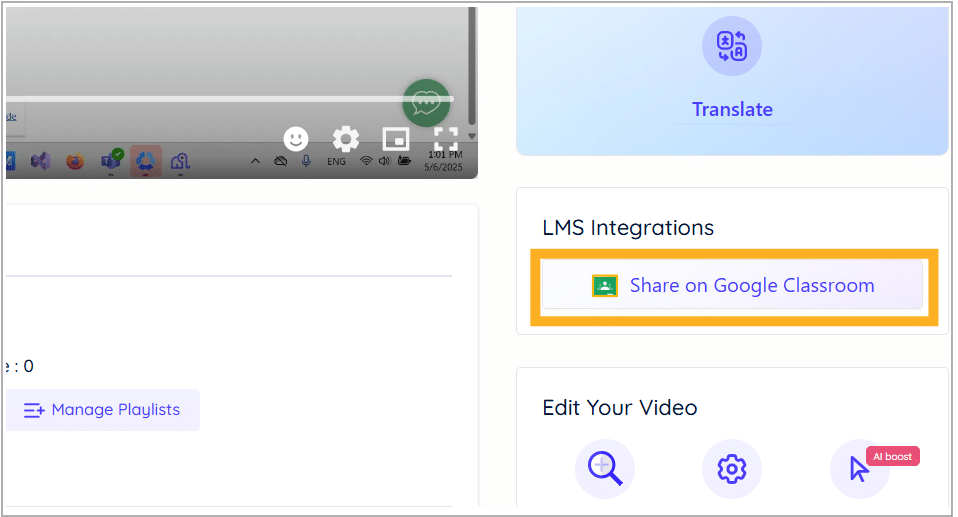The width and height of the screenshot is (958, 517).
Task: Open Manage Playlists
Action: tap(102, 409)
